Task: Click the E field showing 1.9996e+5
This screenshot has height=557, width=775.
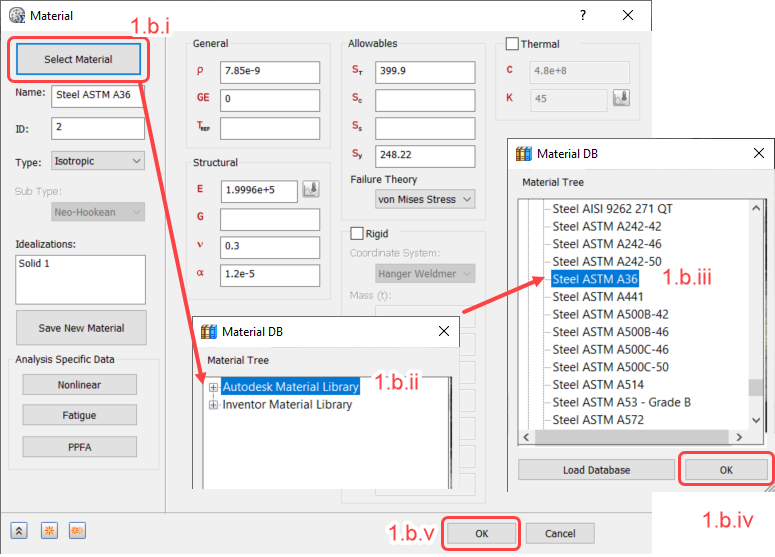Action: (x=259, y=191)
